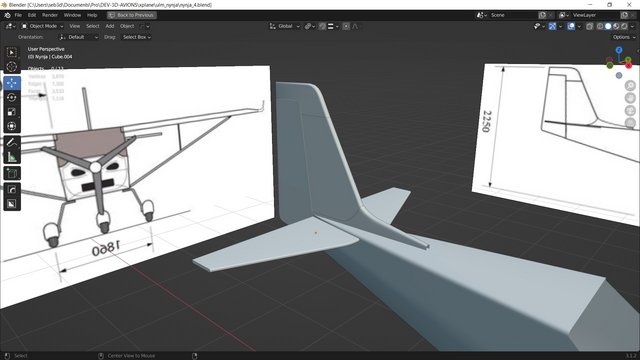Screen dimensions: 640x360
Task: Click the blue Z axis gizmo handle
Action: (619, 50)
